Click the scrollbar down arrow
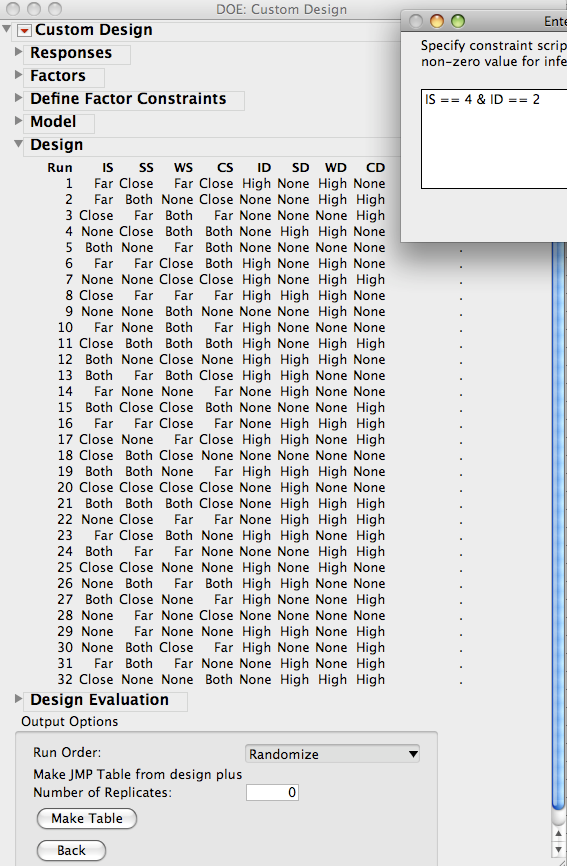 (559, 849)
